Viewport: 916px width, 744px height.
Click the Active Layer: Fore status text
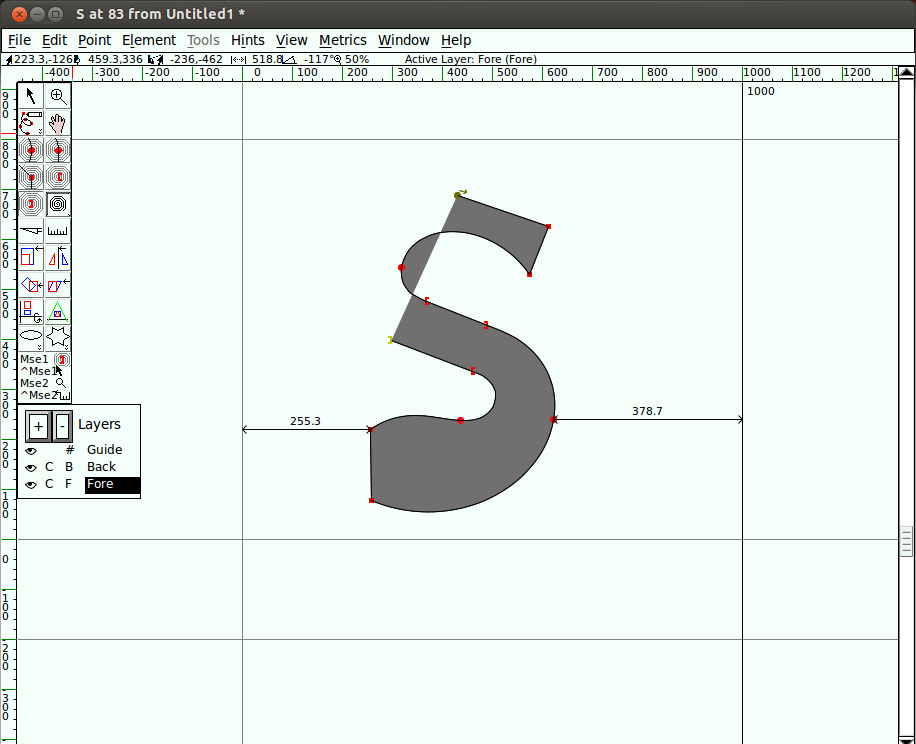tap(471, 59)
